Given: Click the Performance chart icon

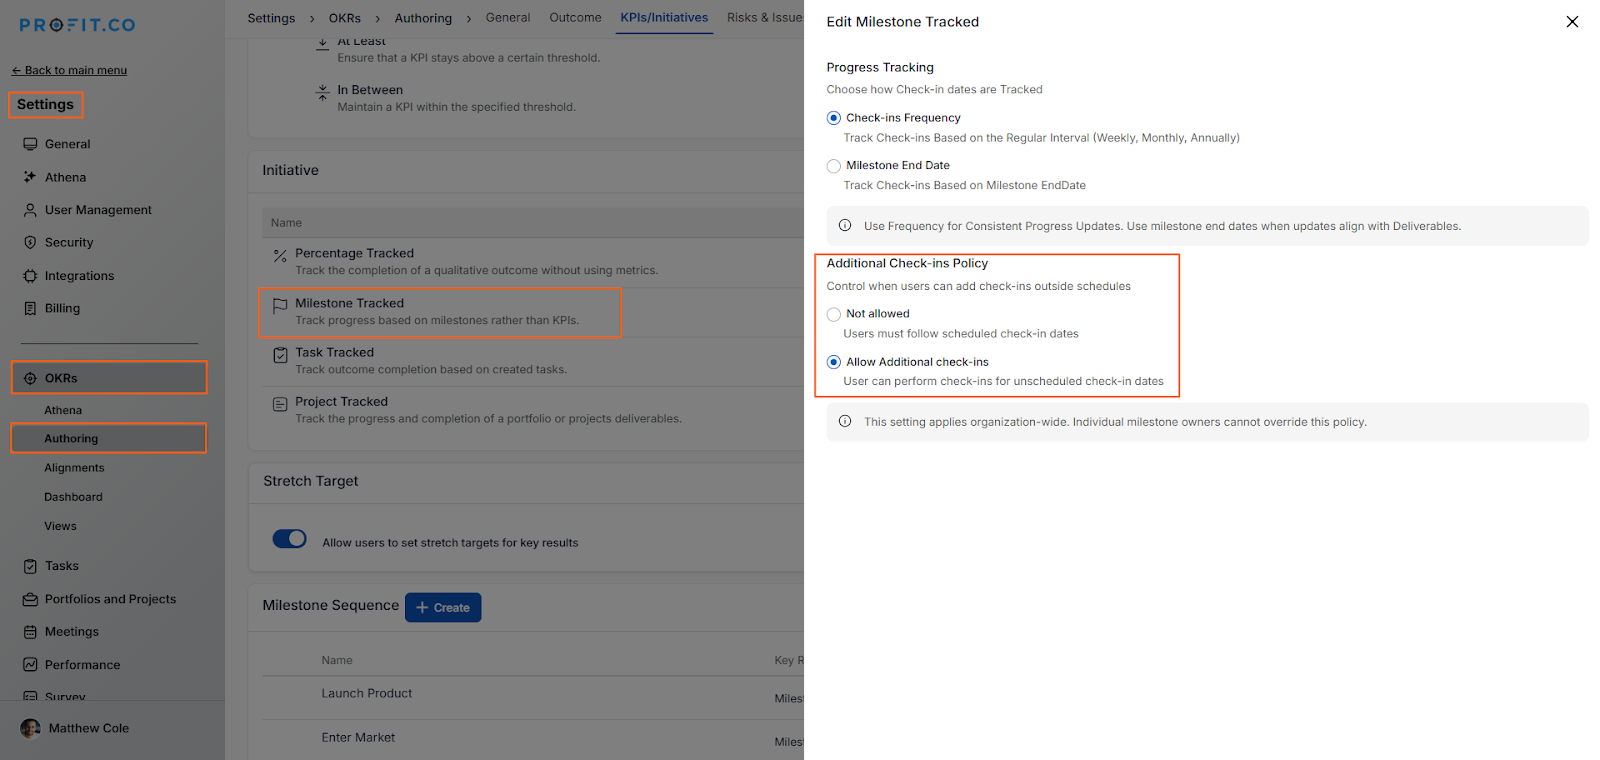Looking at the screenshot, I should coord(30,665).
